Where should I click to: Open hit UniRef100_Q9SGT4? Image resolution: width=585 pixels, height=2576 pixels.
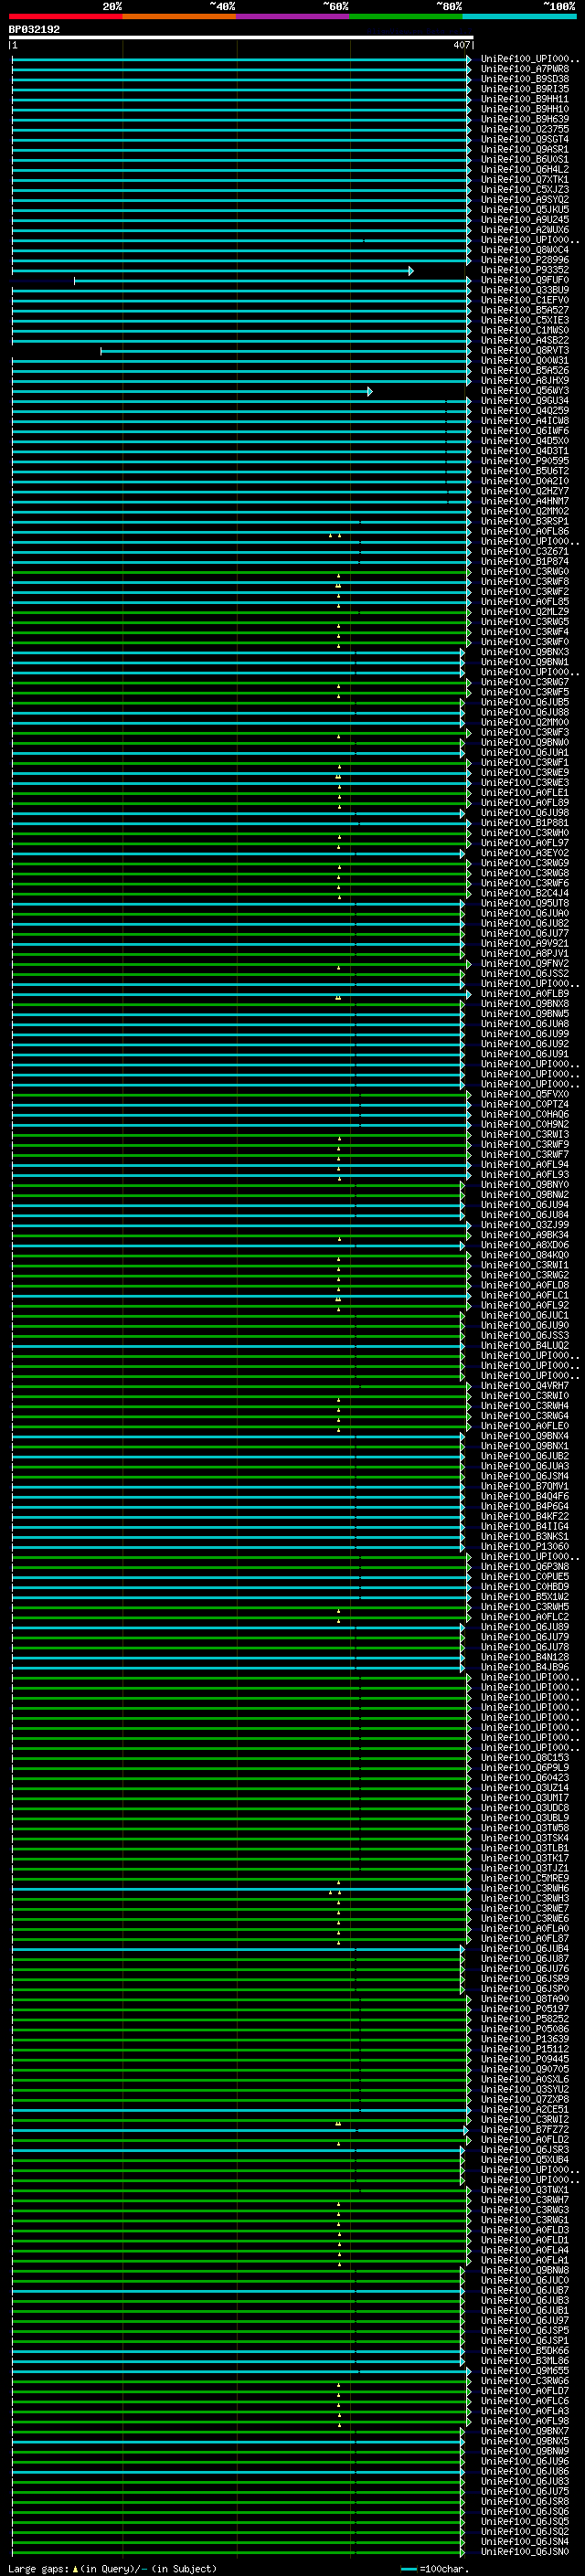tap(525, 139)
